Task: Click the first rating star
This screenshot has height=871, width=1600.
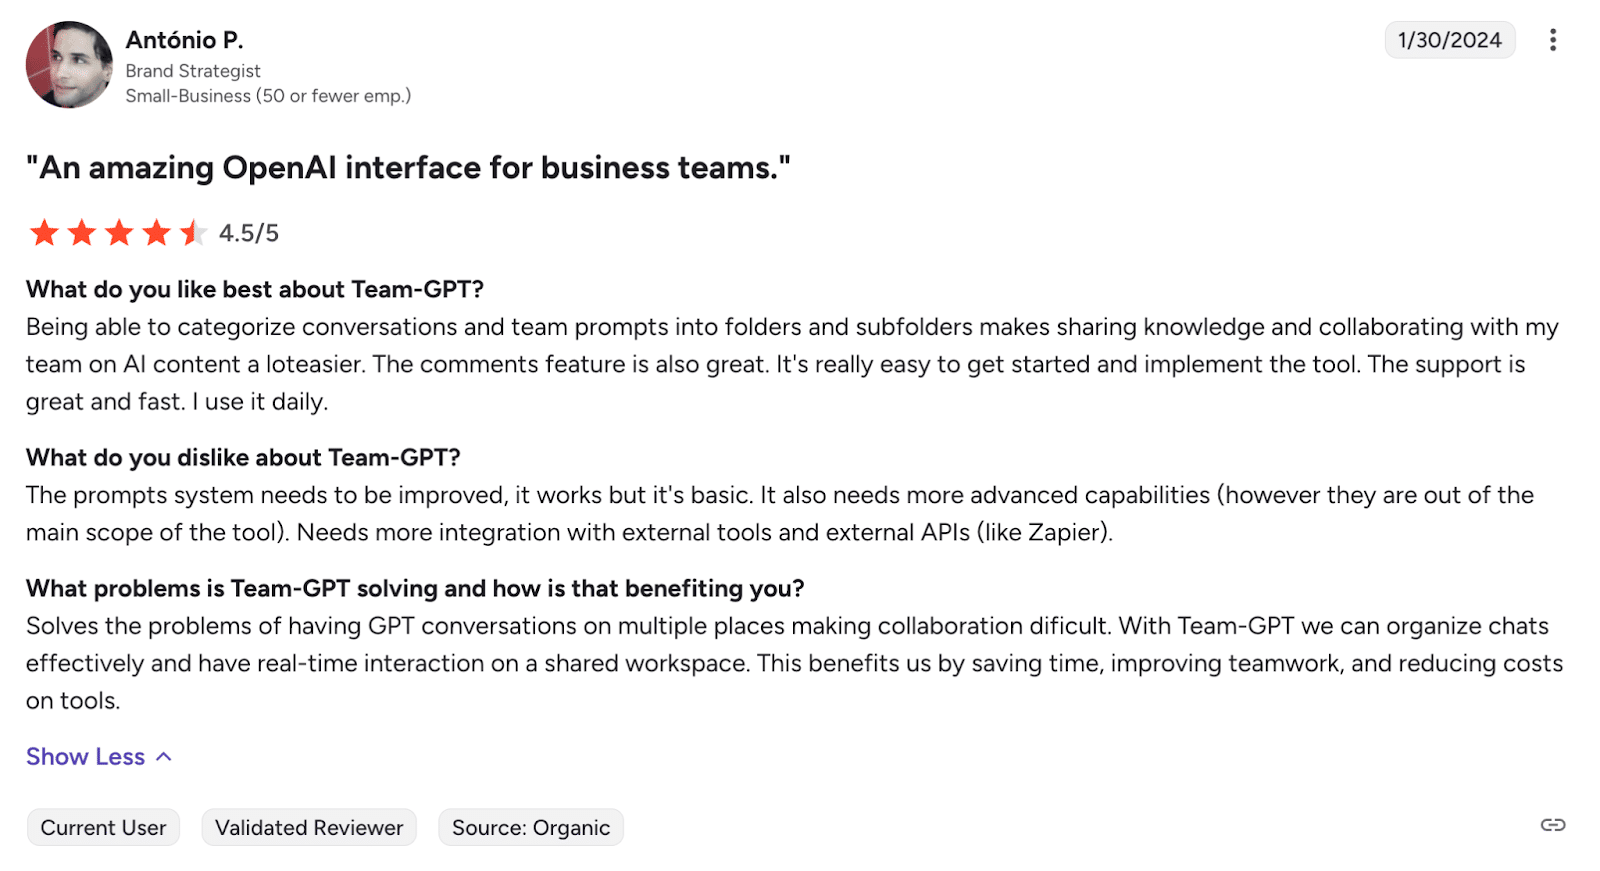Action: (44, 233)
